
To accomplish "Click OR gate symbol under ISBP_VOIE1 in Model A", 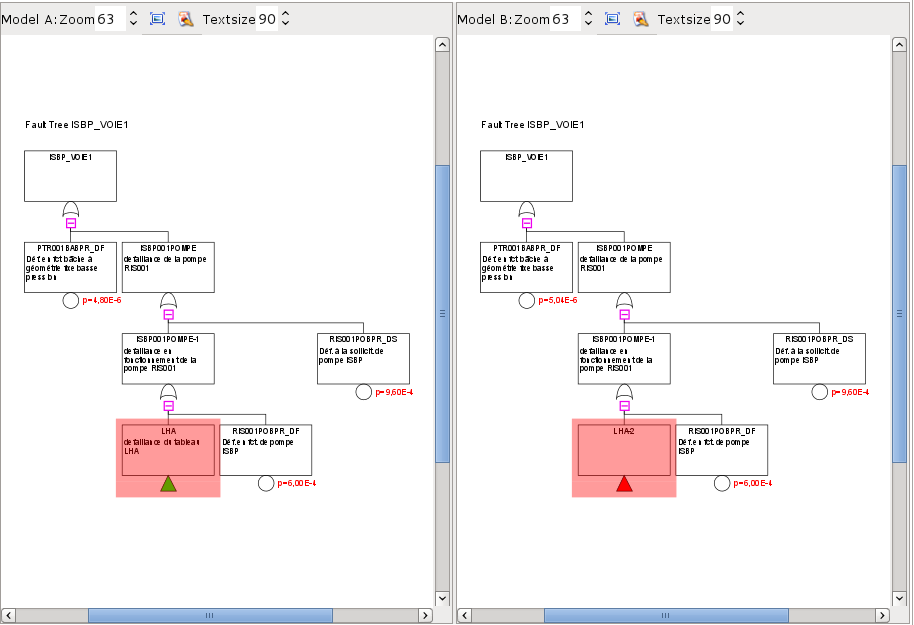I will (71, 210).
